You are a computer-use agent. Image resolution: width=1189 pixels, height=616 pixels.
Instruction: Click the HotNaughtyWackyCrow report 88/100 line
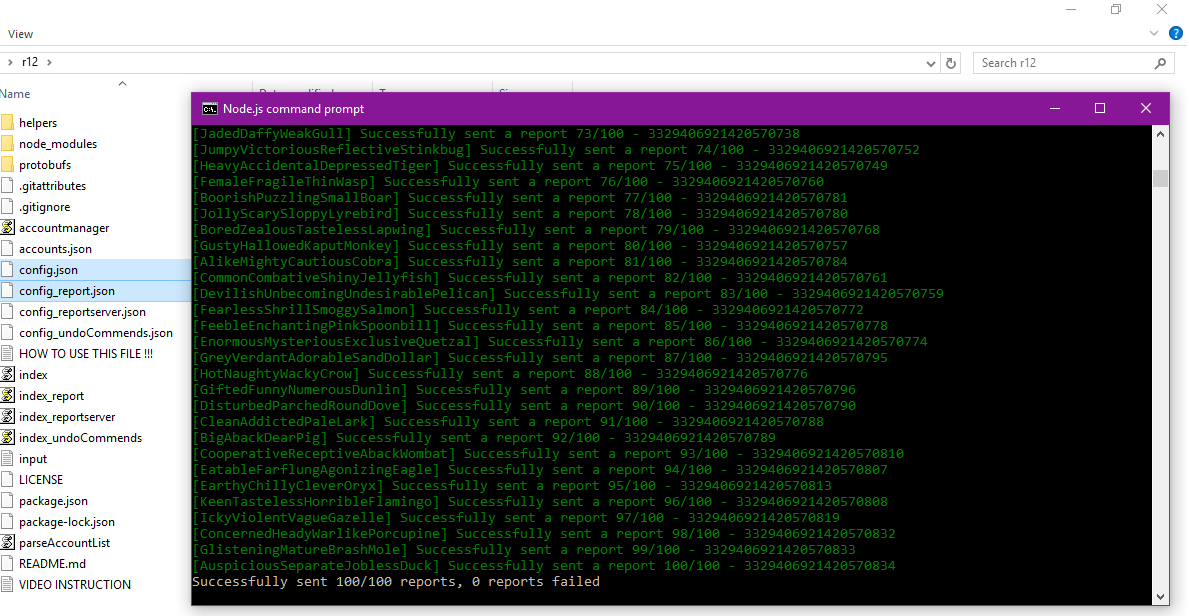click(499, 373)
